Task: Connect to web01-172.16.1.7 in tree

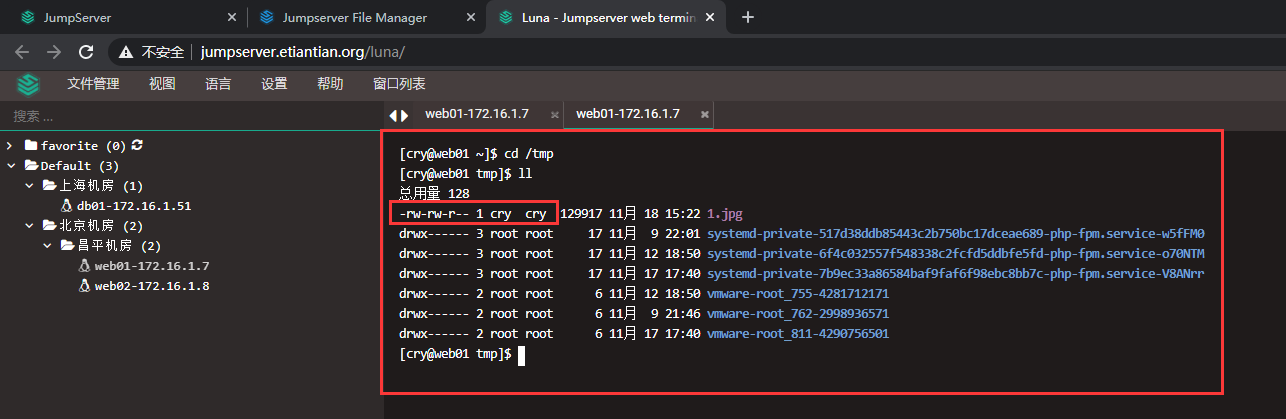Action: (x=152, y=266)
